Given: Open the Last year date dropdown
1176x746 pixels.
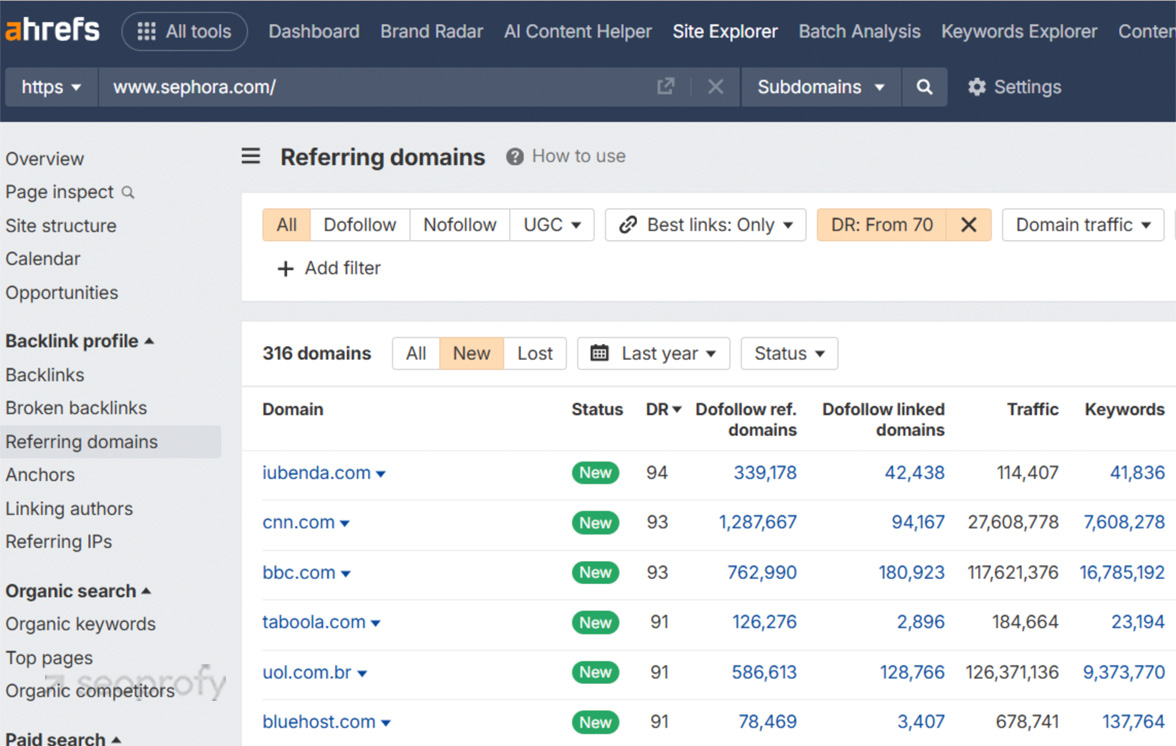Looking at the screenshot, I should pyautogui.click(x=653, y=353).
